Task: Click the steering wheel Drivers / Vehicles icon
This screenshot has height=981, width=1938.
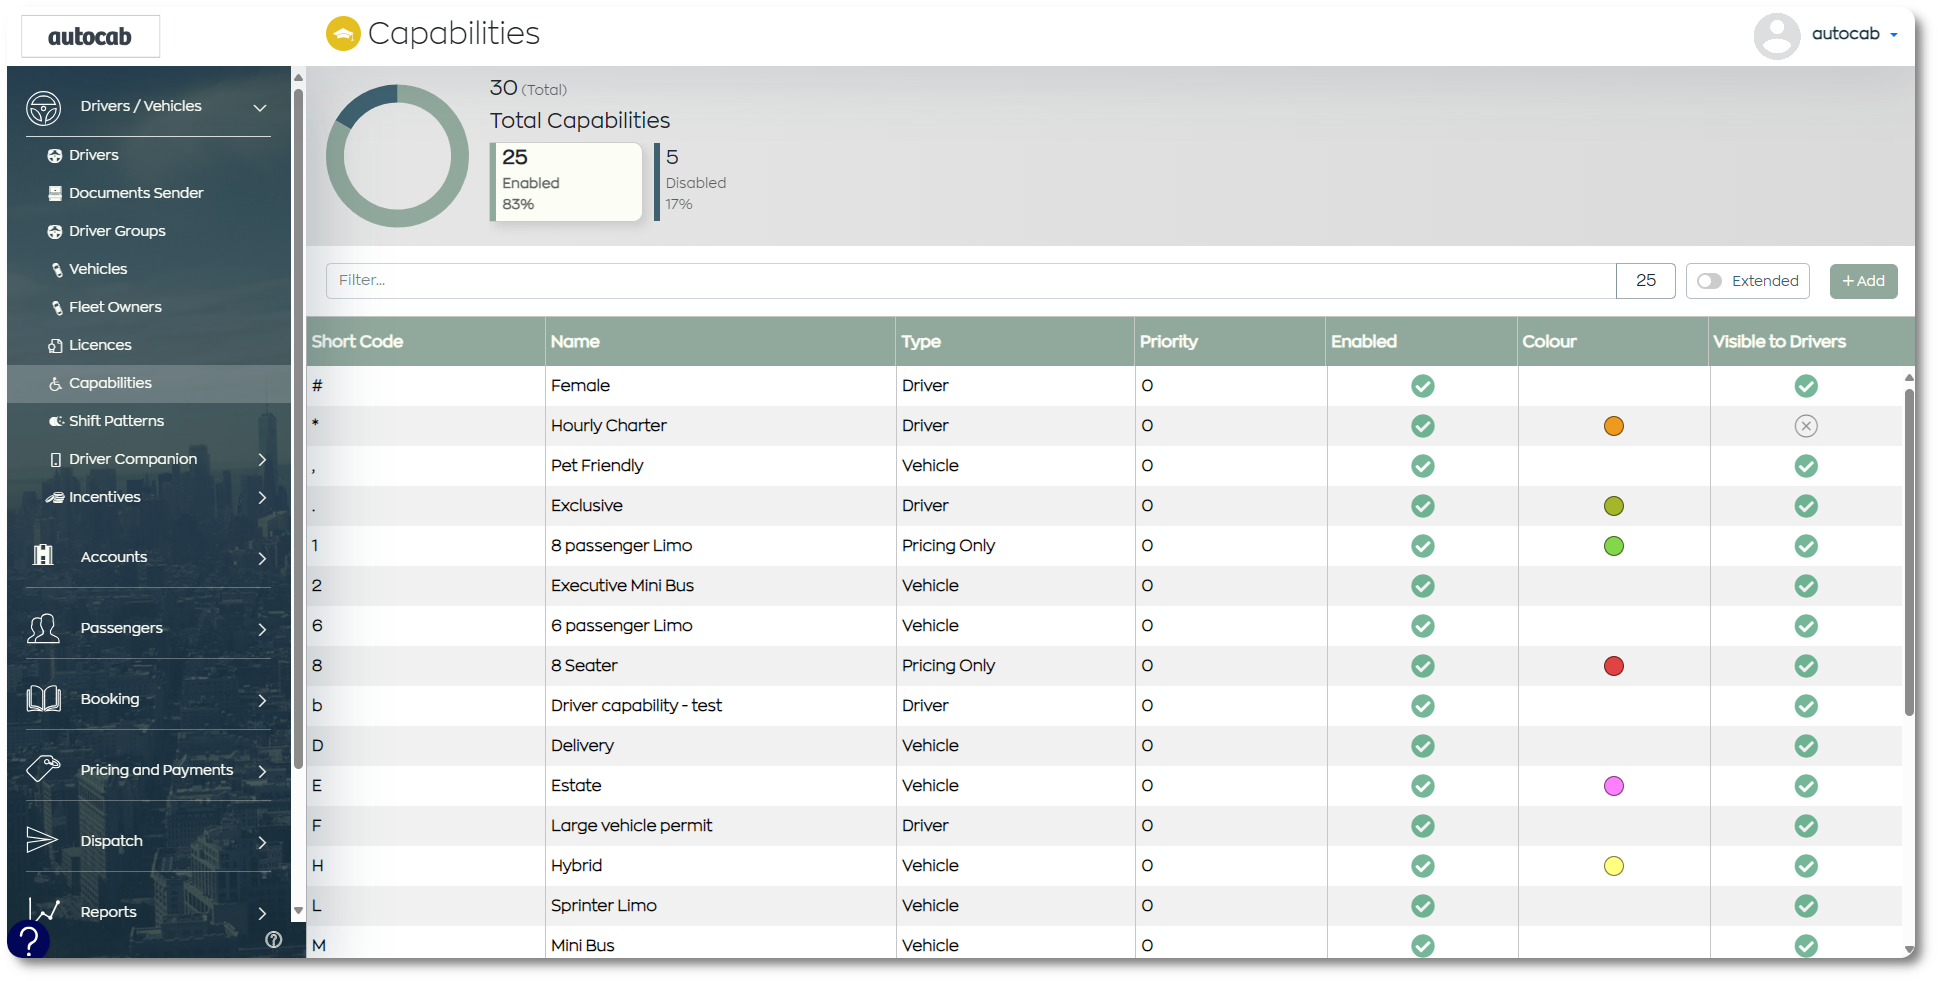Action: point(43,107)
